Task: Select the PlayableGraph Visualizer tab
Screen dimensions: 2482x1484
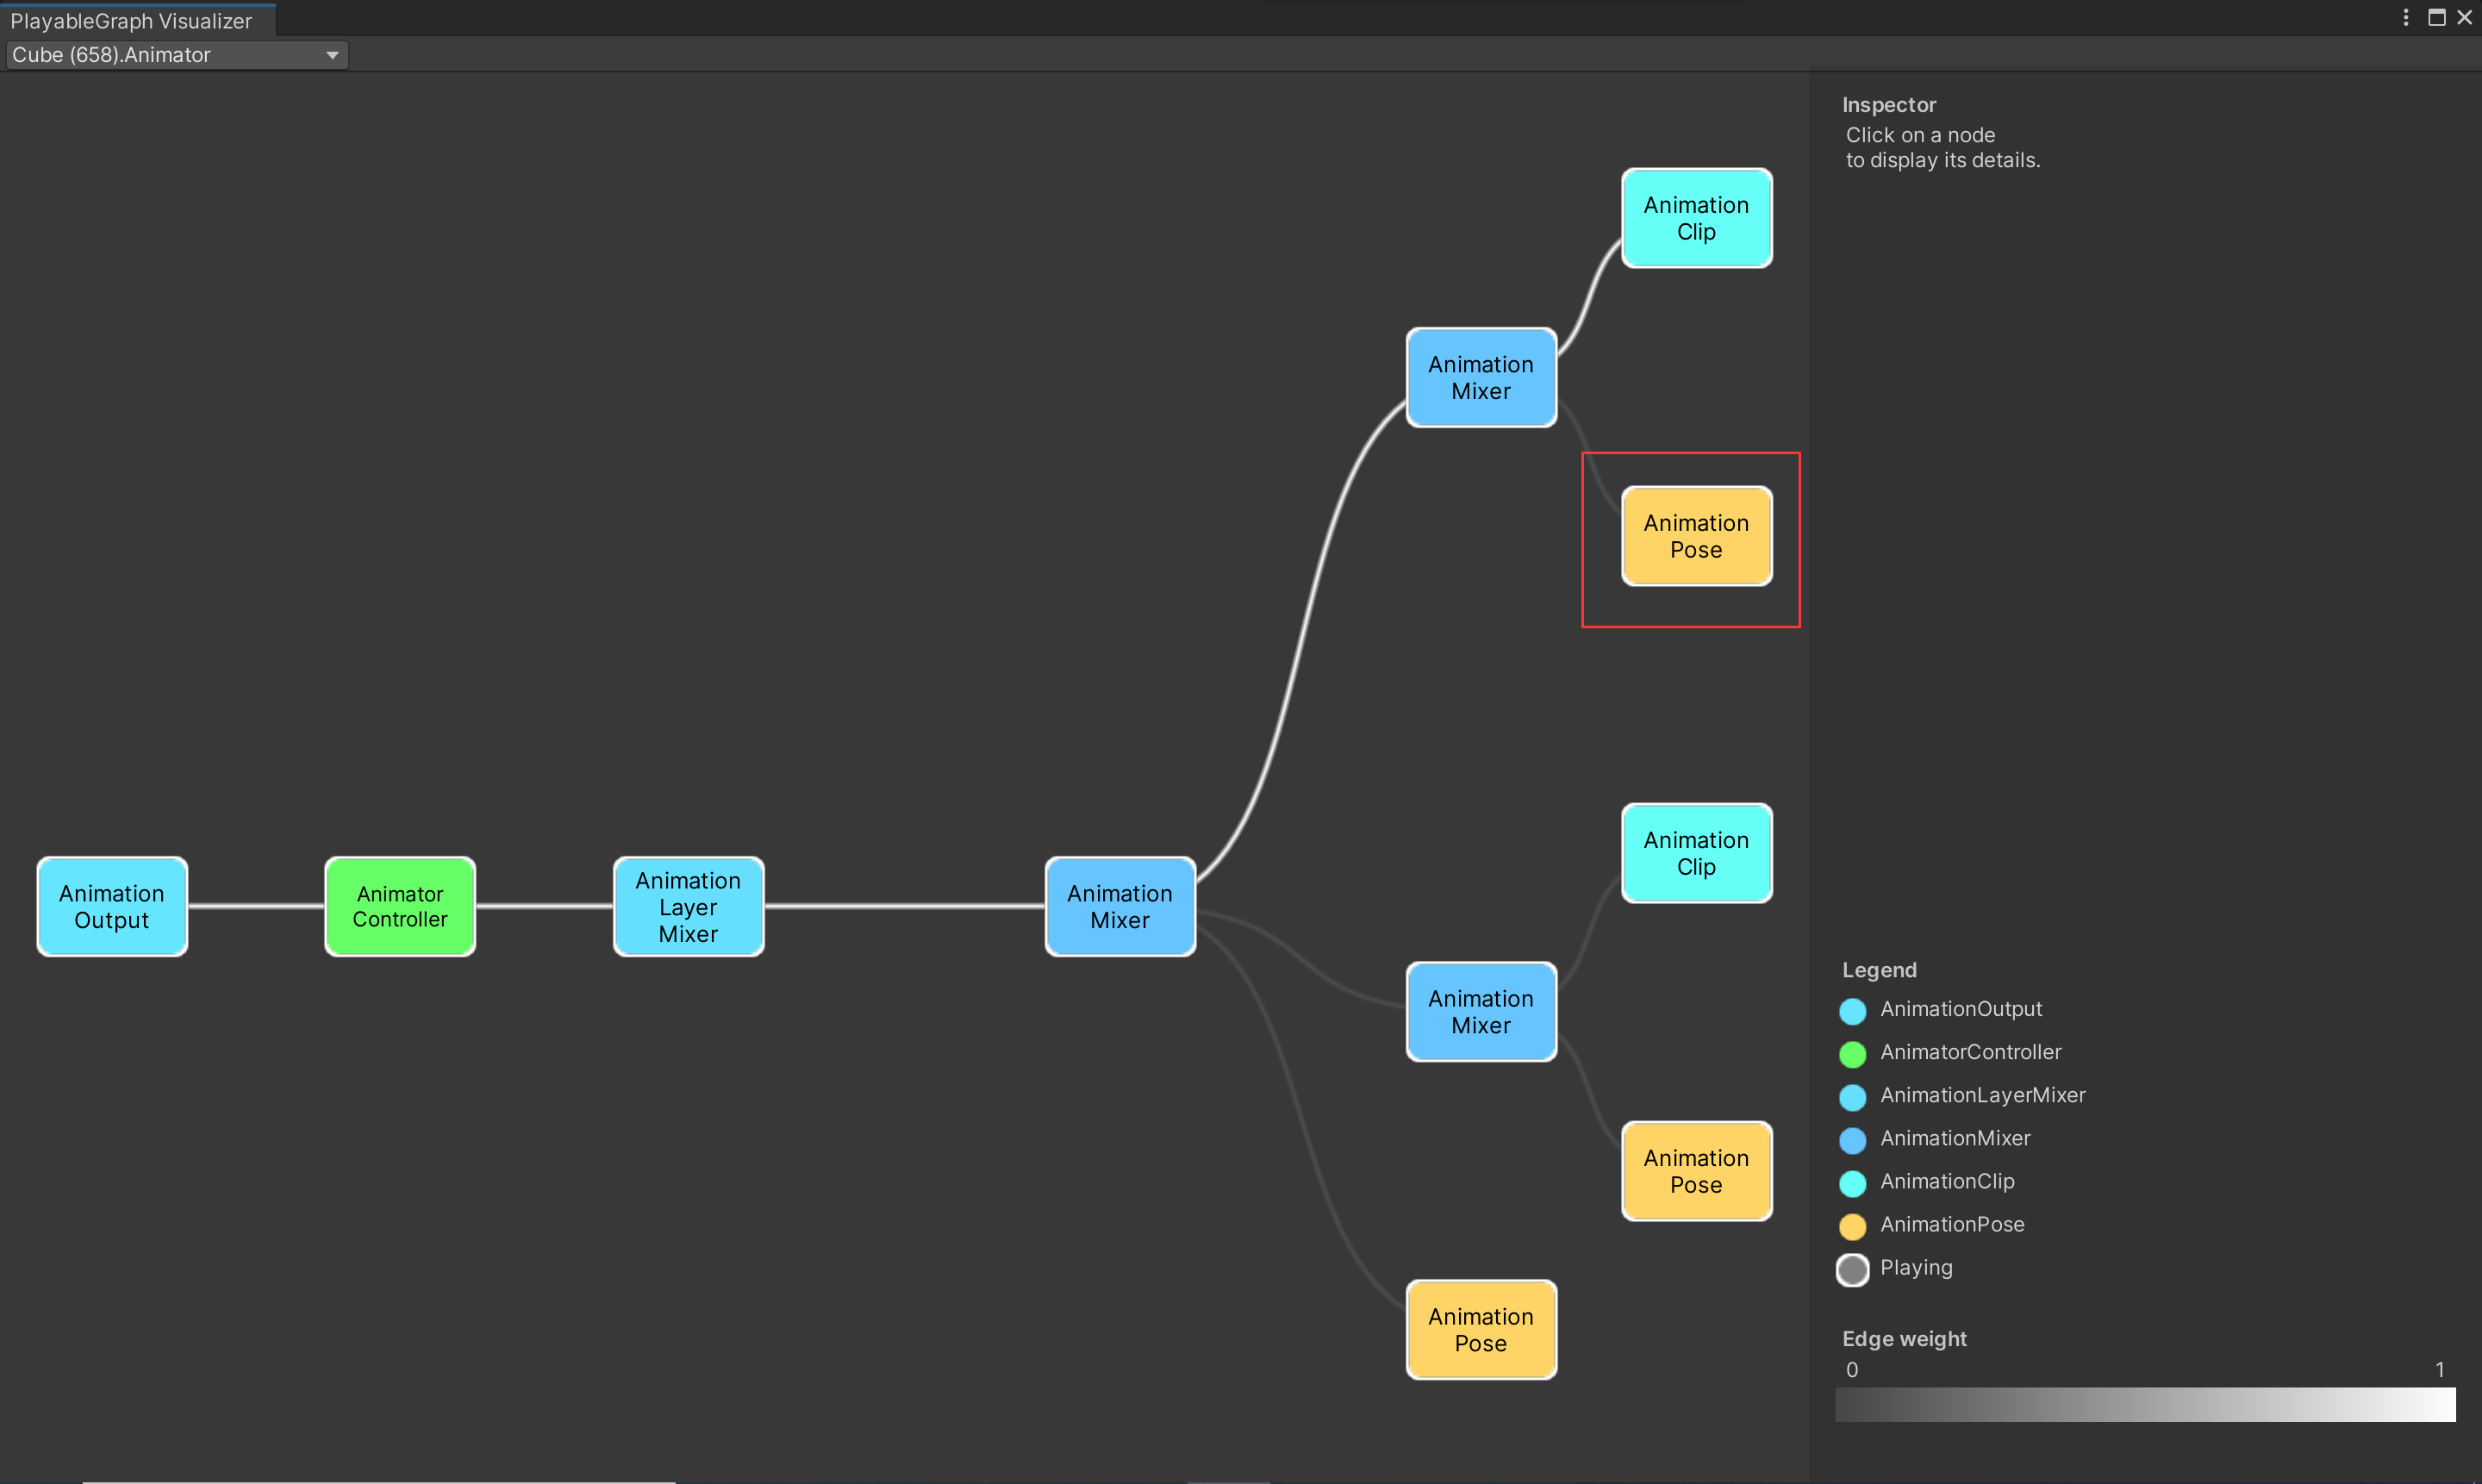Action: coord(132,20)
